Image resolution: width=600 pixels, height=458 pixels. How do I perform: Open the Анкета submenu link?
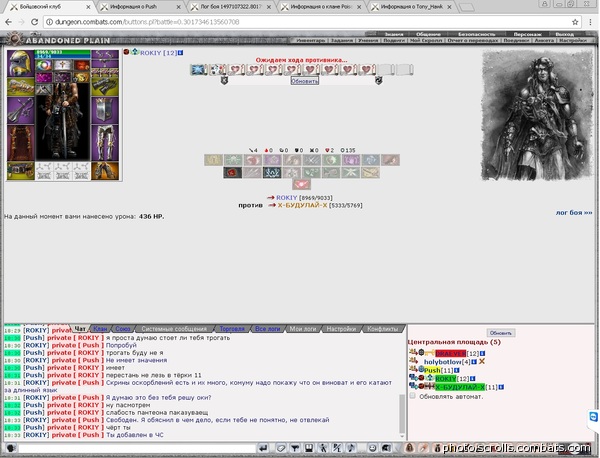click(544, 40)
